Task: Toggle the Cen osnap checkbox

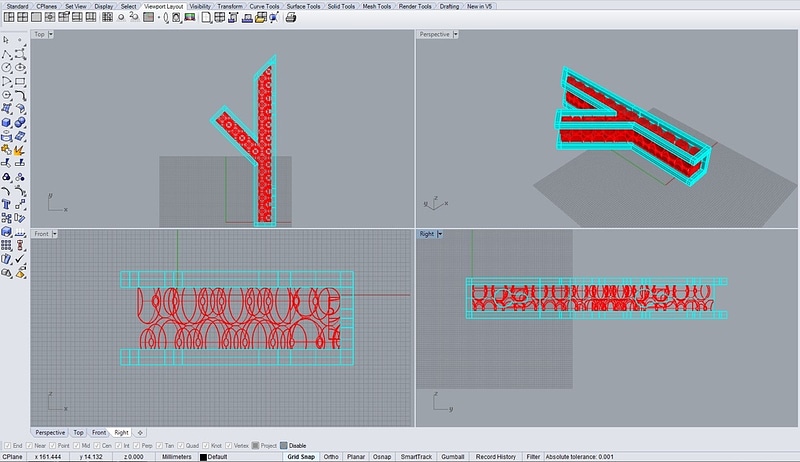Action: click(x=96, y=446)
